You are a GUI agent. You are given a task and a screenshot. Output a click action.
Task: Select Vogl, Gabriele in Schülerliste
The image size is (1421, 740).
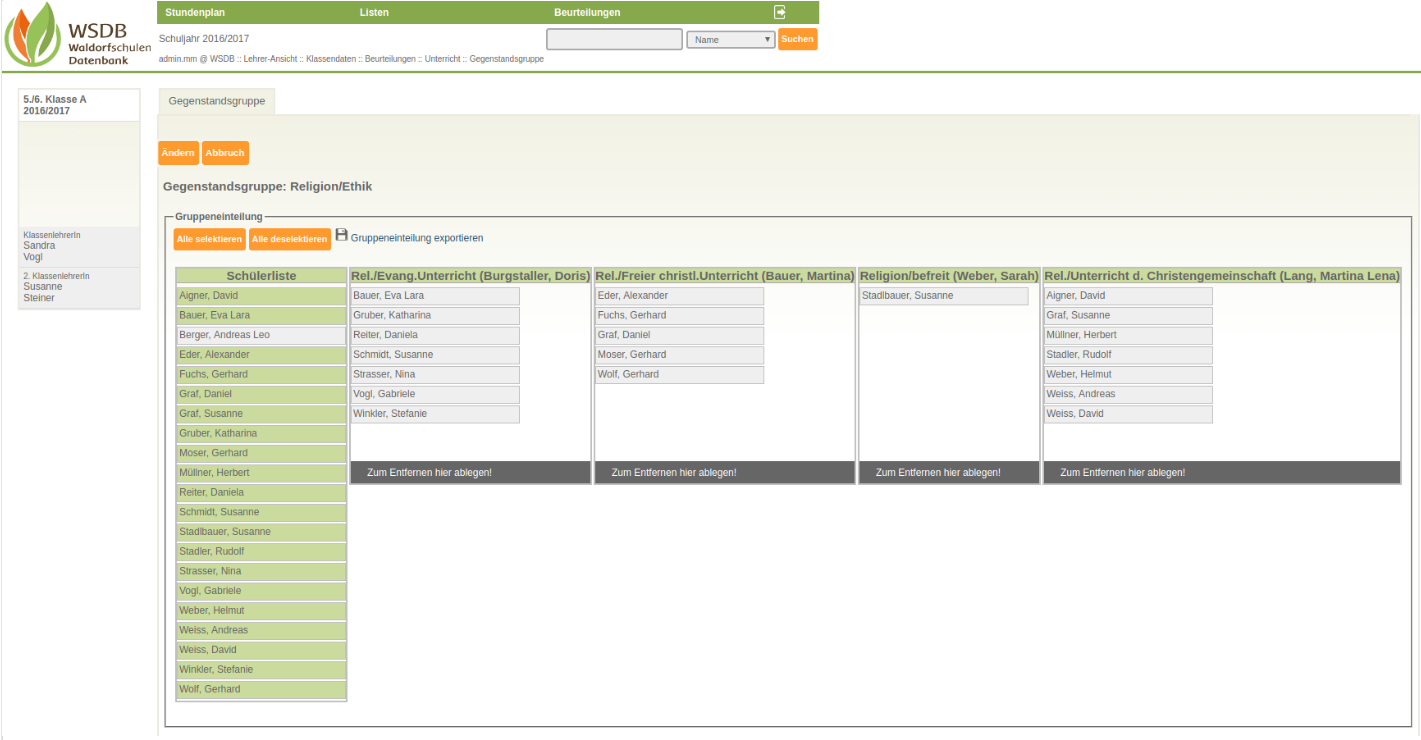click(261, 591)
